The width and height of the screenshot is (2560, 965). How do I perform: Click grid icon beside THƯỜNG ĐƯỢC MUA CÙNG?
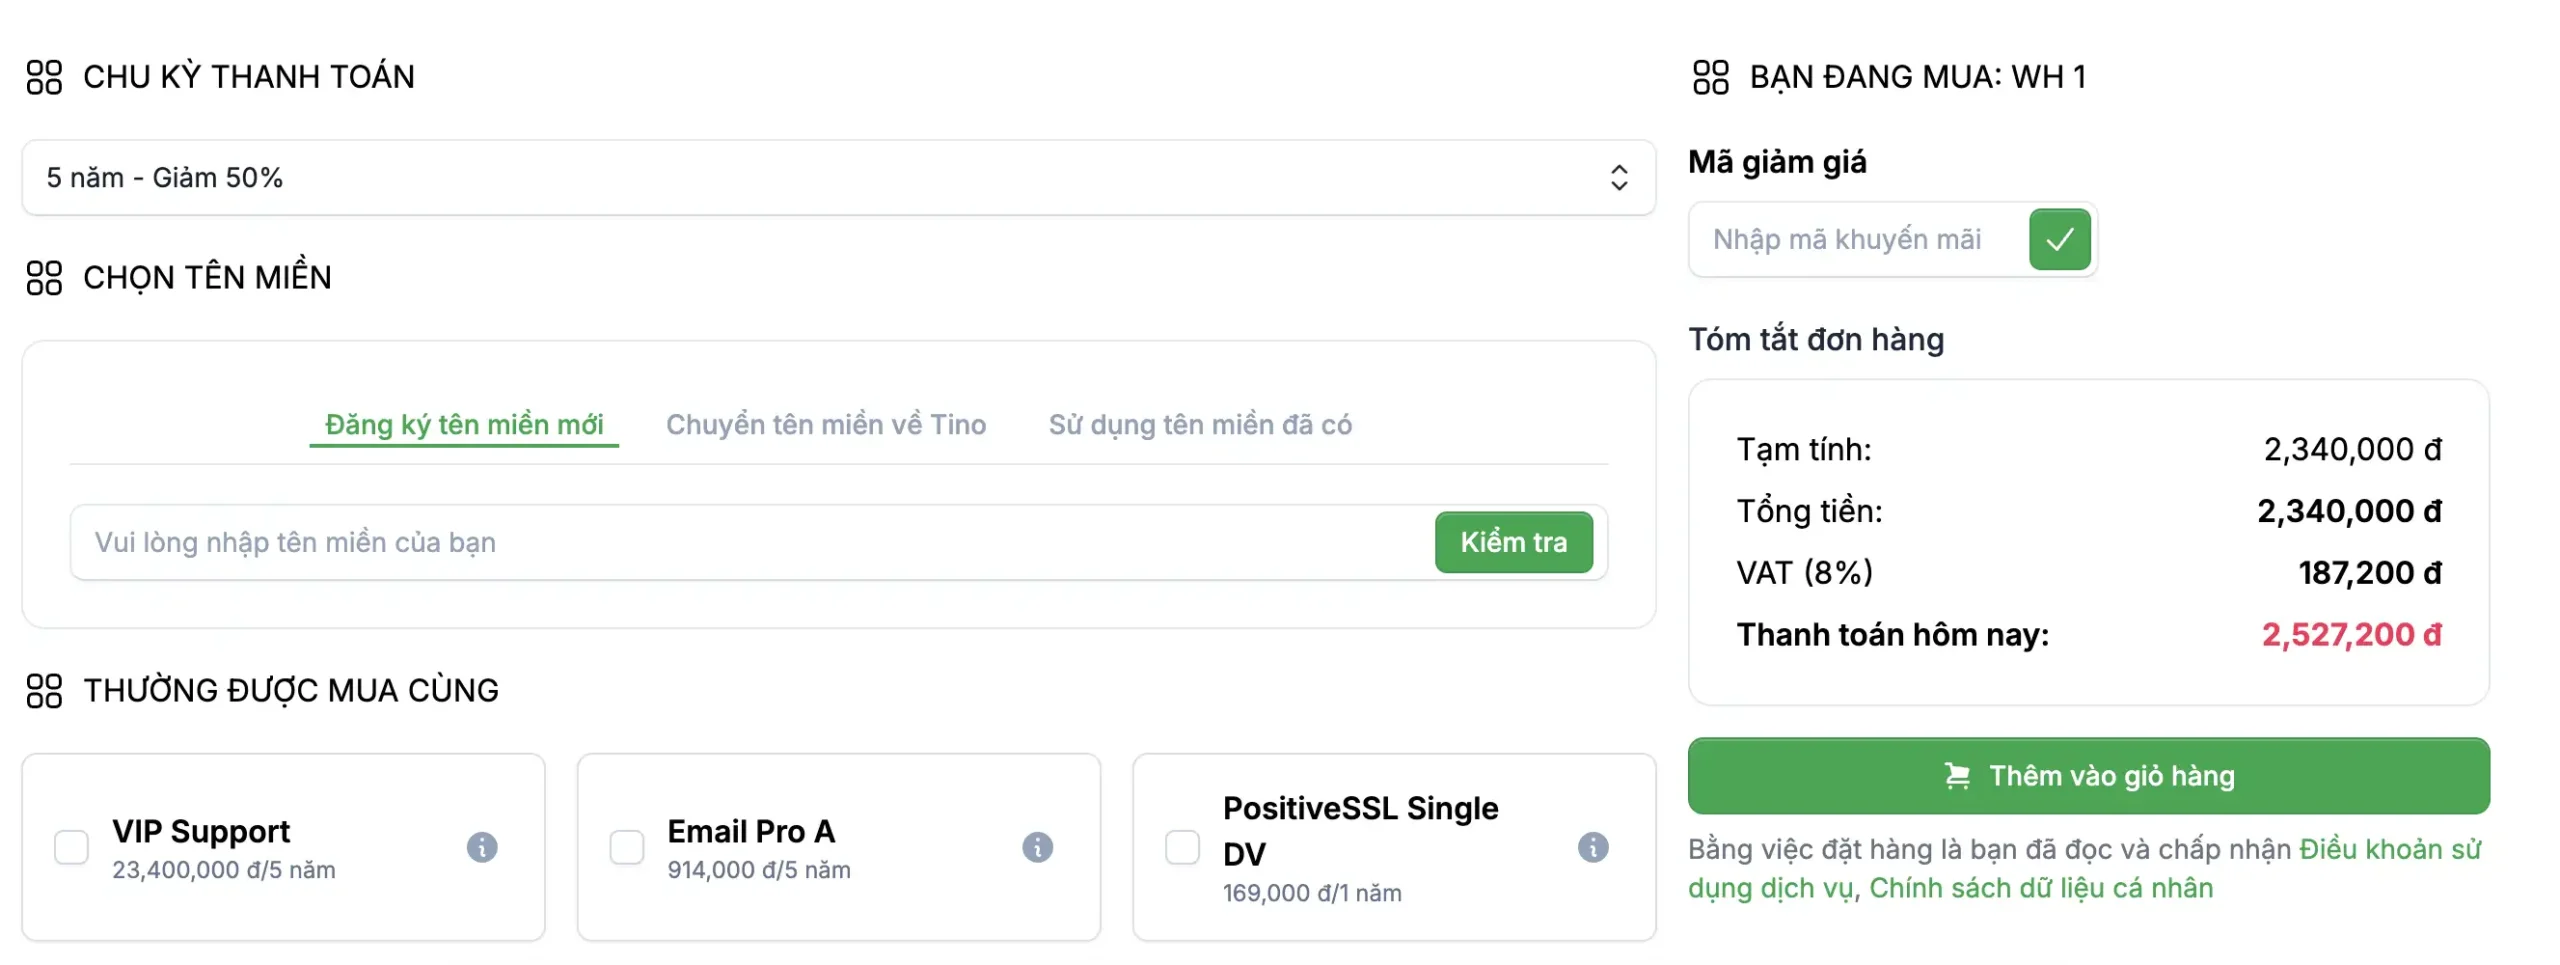[x=44, y=691]
